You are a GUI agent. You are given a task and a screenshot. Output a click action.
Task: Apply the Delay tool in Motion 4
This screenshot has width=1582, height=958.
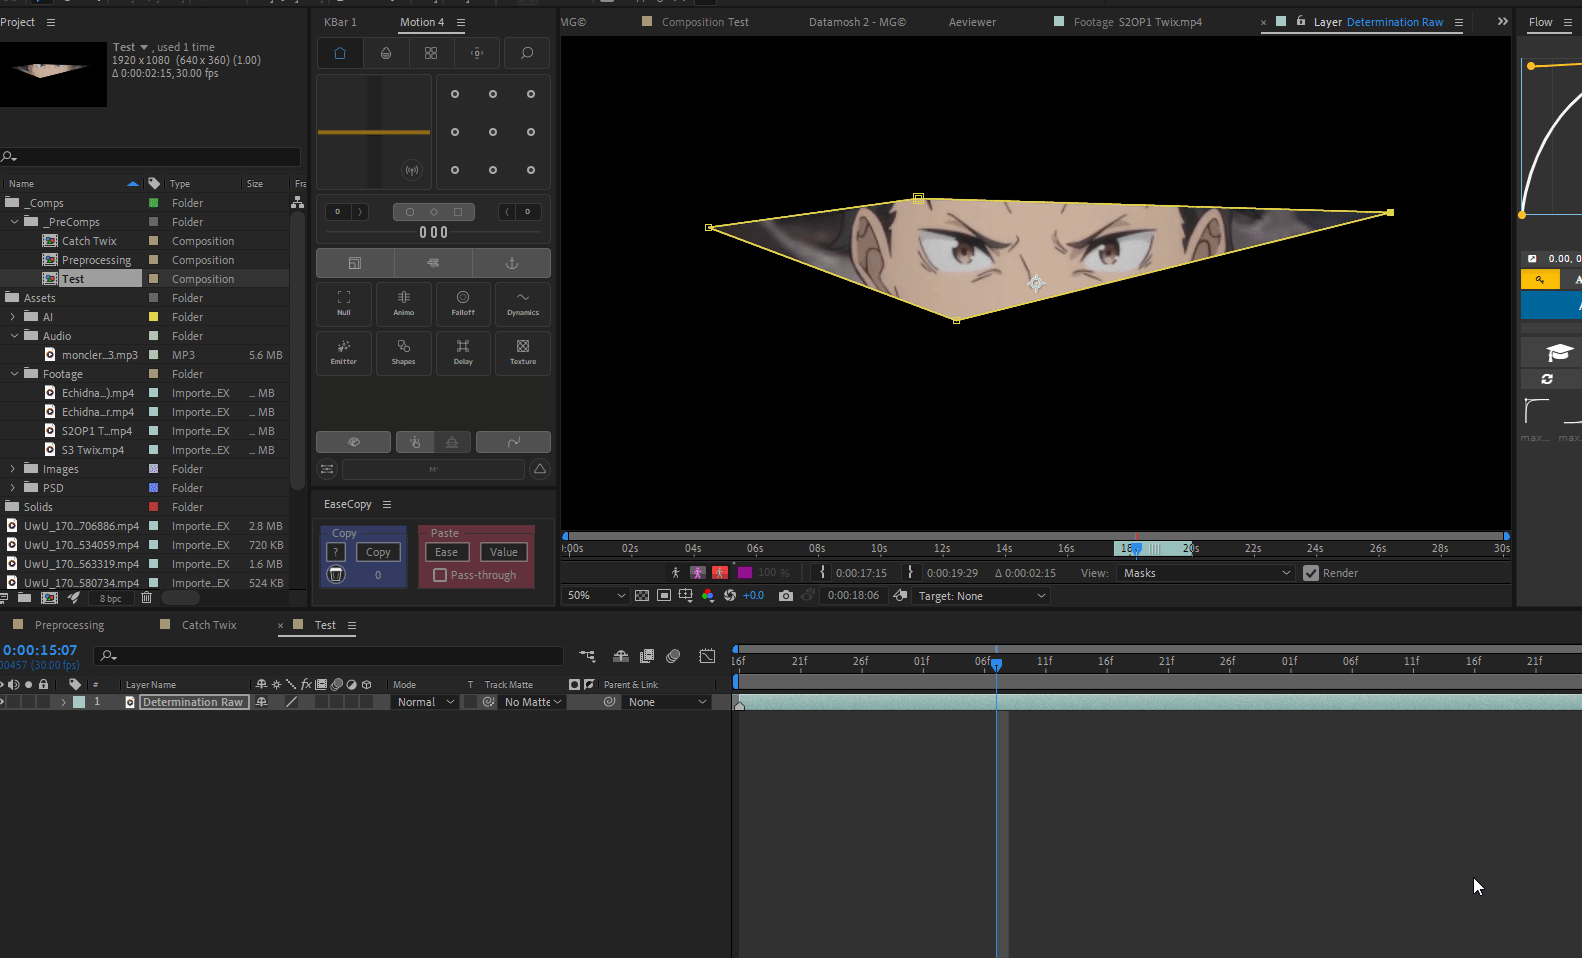[x=463, y=353]
